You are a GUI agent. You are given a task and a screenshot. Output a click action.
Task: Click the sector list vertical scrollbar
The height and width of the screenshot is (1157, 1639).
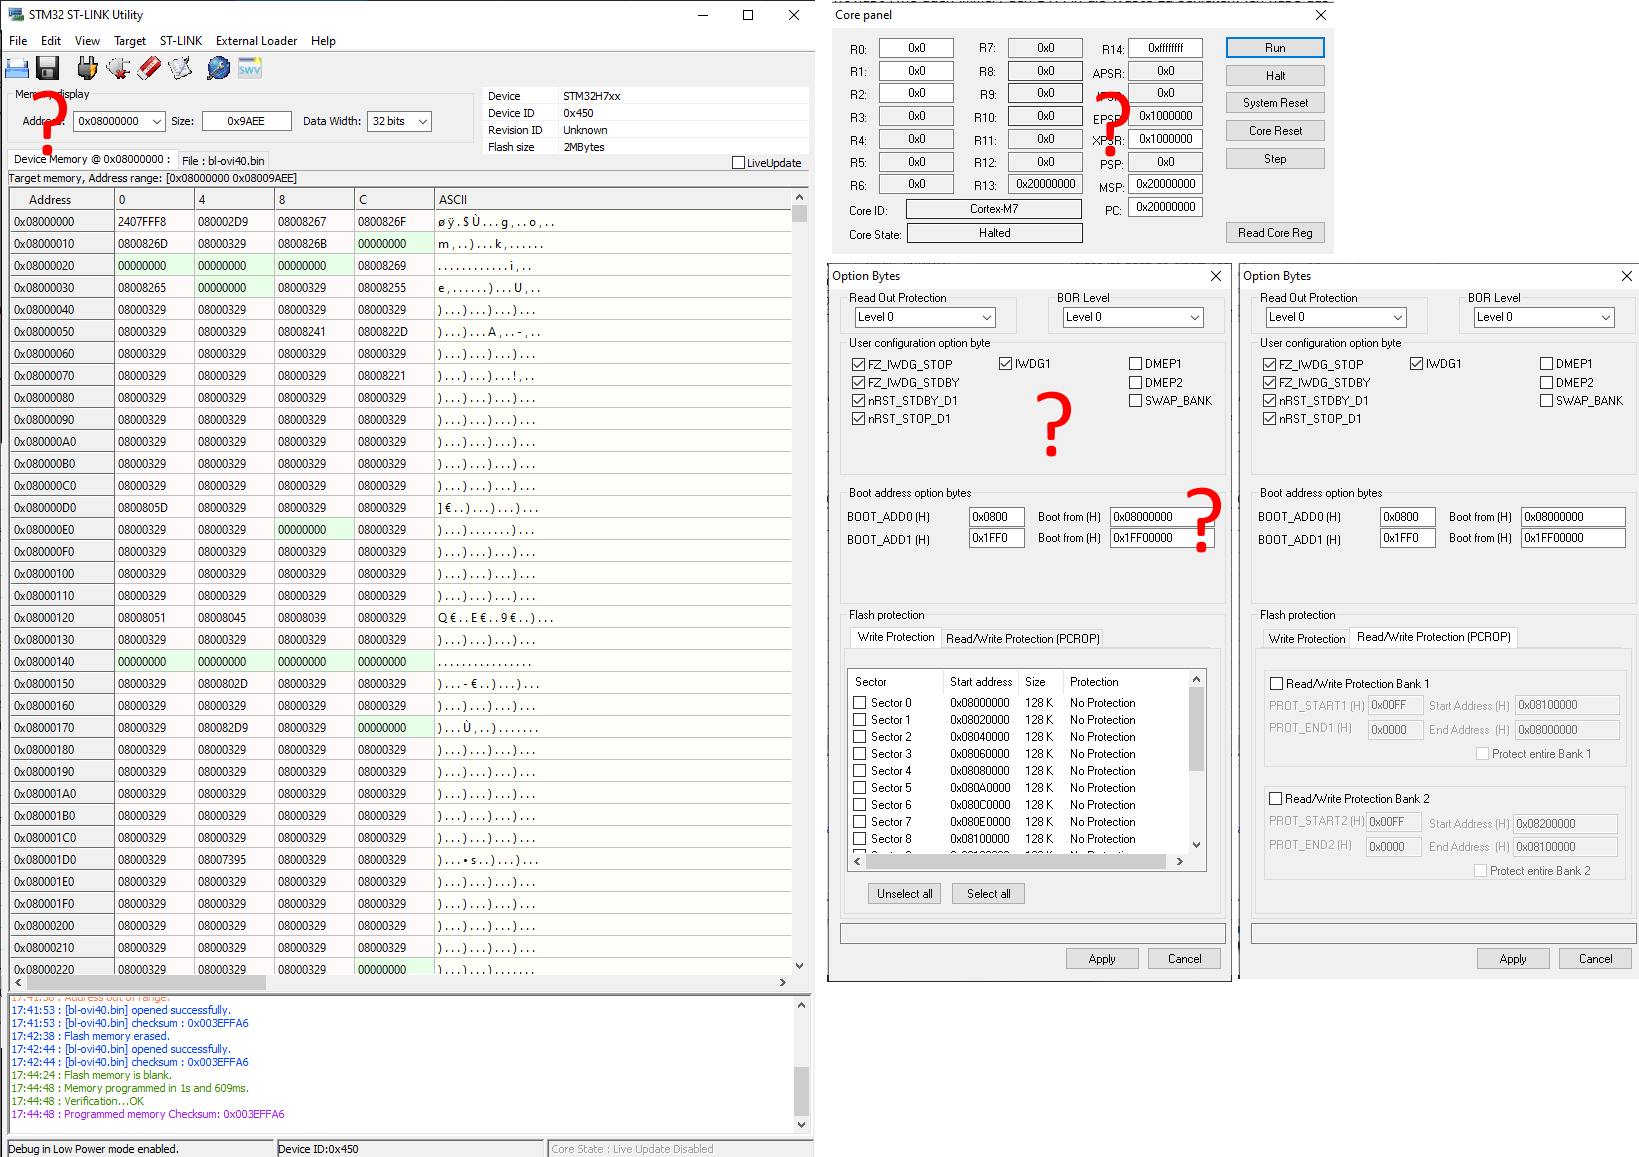(1196, 760)
